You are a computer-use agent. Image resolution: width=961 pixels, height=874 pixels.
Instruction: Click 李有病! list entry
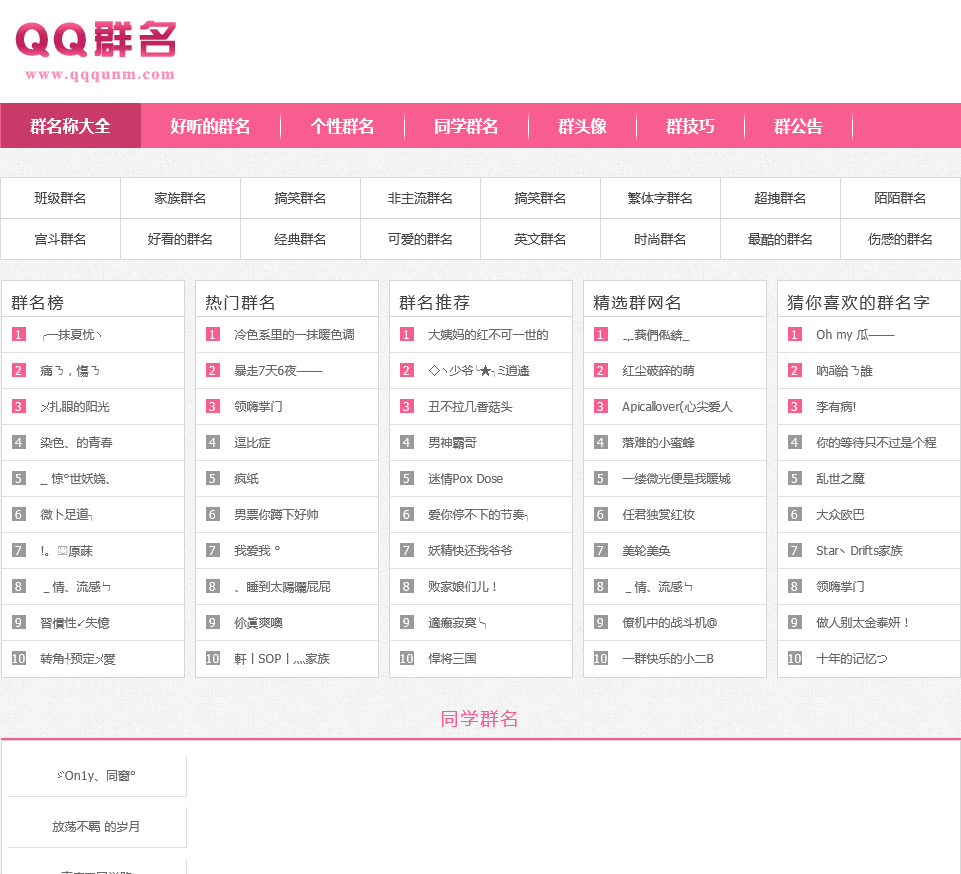pyautogui.click(x=836, y=406)
